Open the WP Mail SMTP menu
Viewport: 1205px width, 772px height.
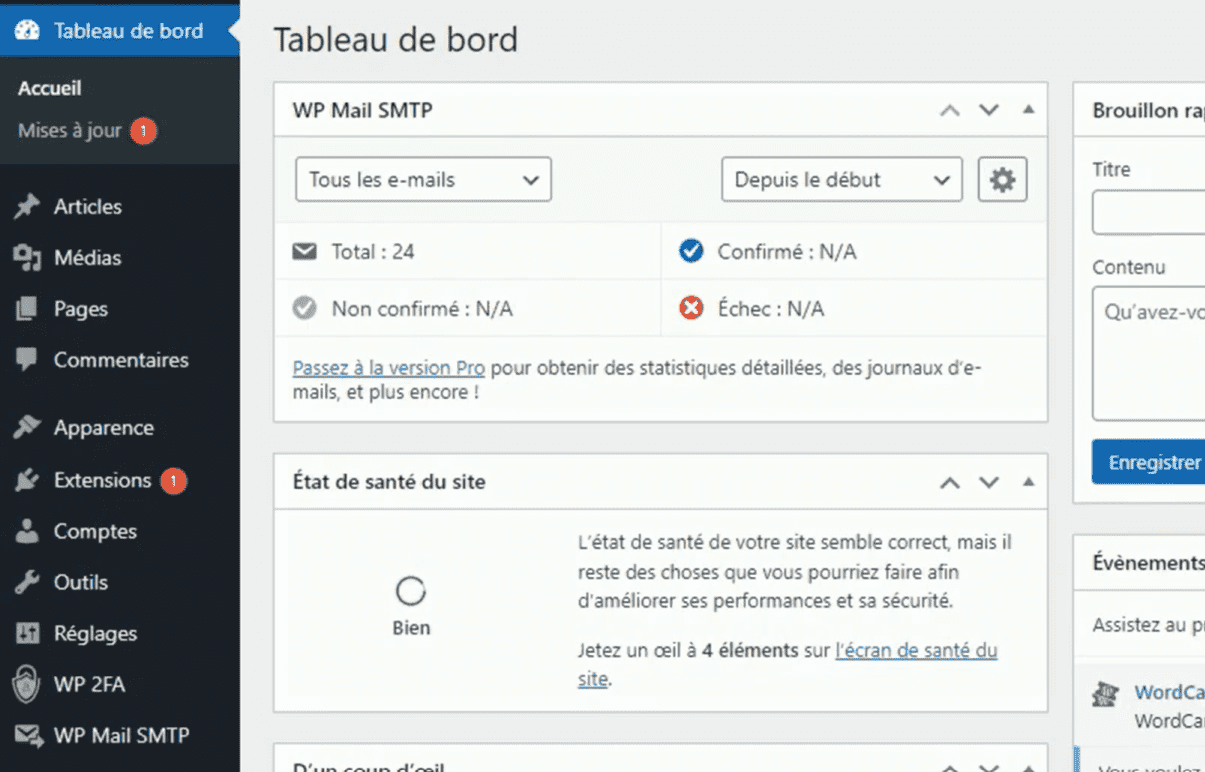click(x=120, y=736)
